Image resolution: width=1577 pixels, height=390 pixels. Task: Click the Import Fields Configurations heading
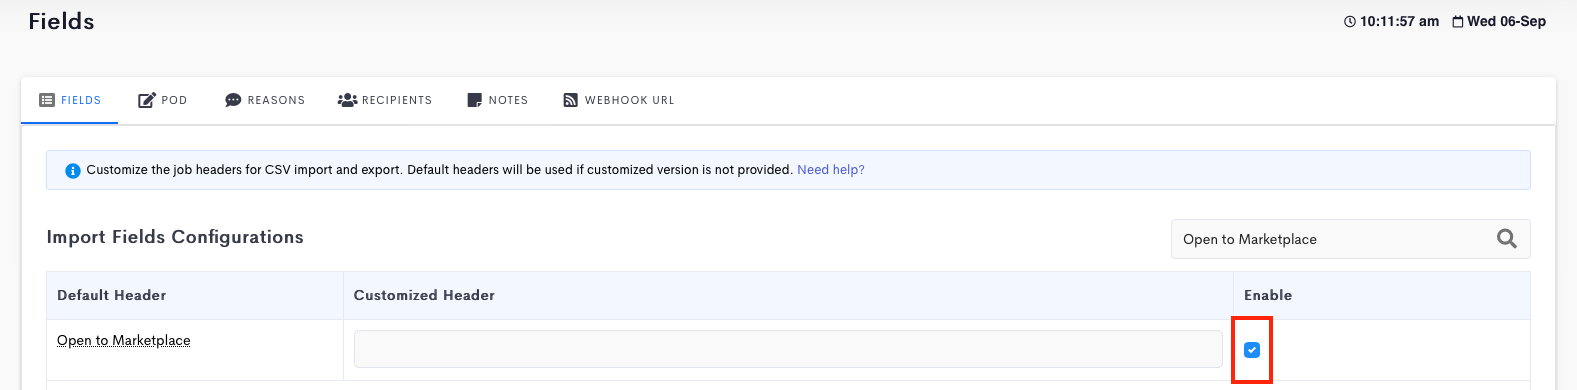[175, 237]
